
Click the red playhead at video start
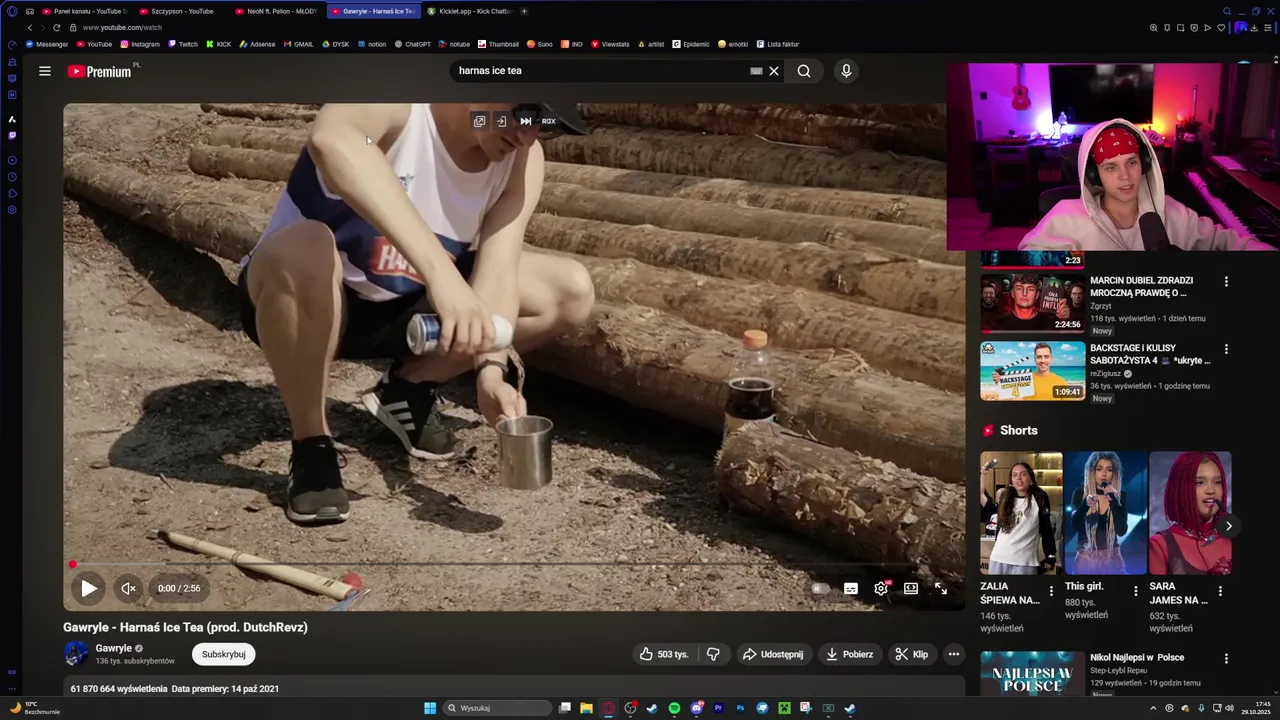point(72,565)
